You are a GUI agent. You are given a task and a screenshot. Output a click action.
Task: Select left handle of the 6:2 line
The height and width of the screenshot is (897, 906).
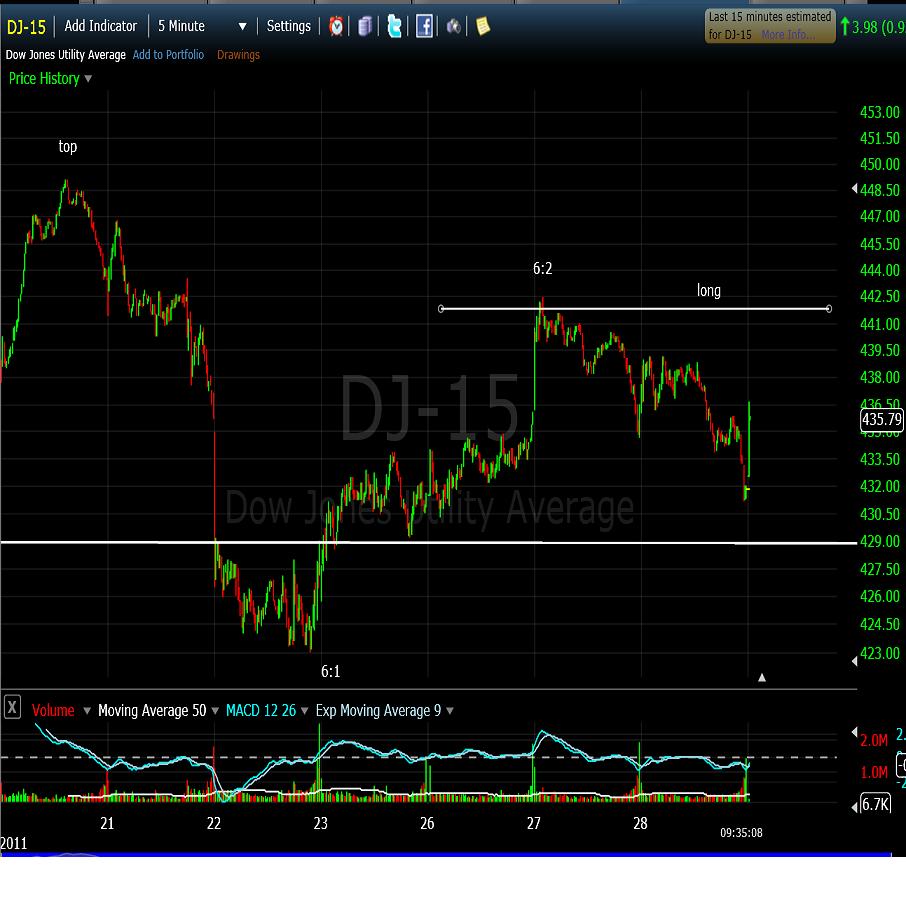click(441, 309)
